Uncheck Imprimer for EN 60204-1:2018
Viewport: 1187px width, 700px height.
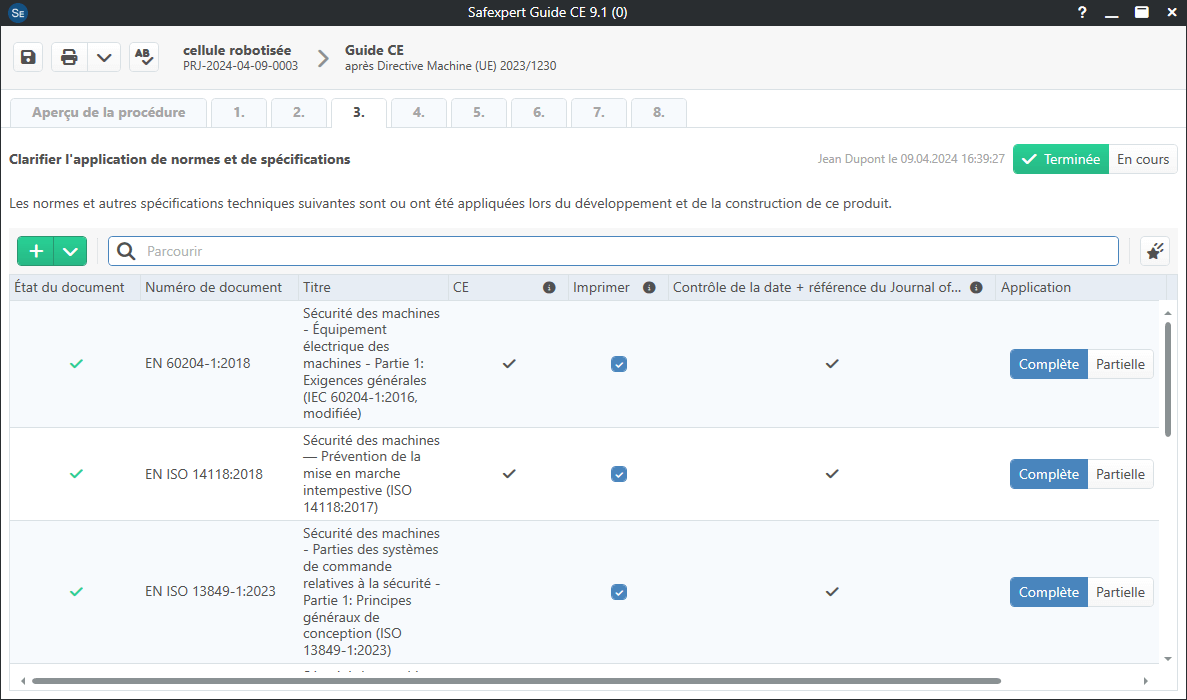tap(619, 364)
